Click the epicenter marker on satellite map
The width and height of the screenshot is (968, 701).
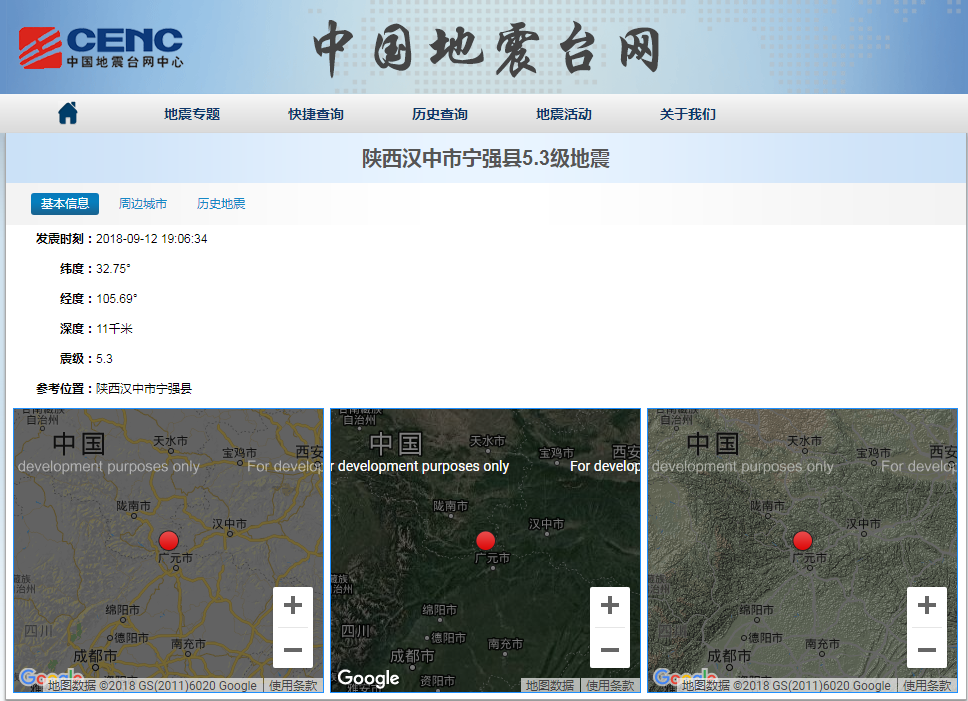(x=485, y=540)
